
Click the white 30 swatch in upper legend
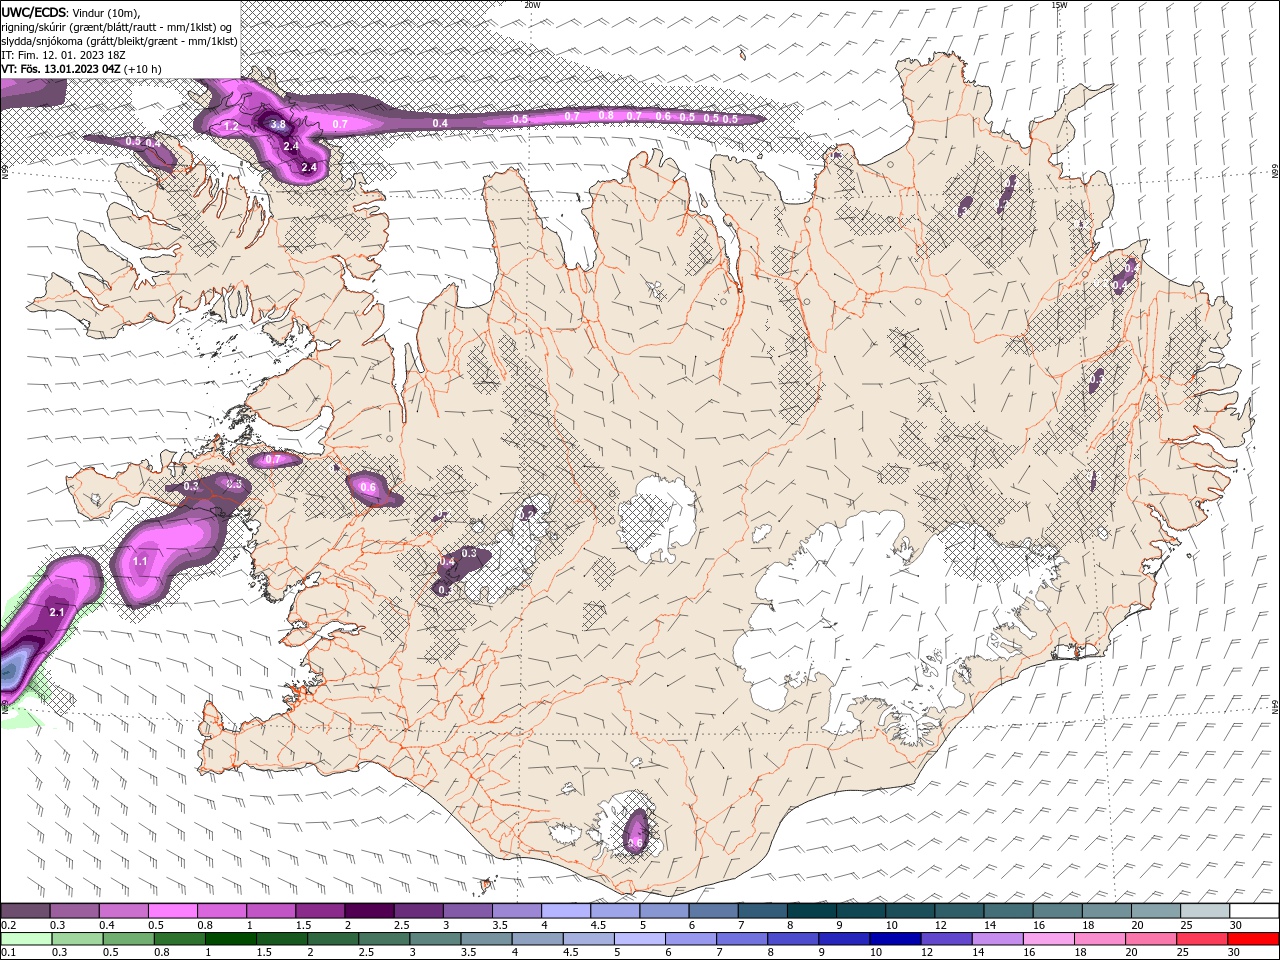coord(1254,911)
